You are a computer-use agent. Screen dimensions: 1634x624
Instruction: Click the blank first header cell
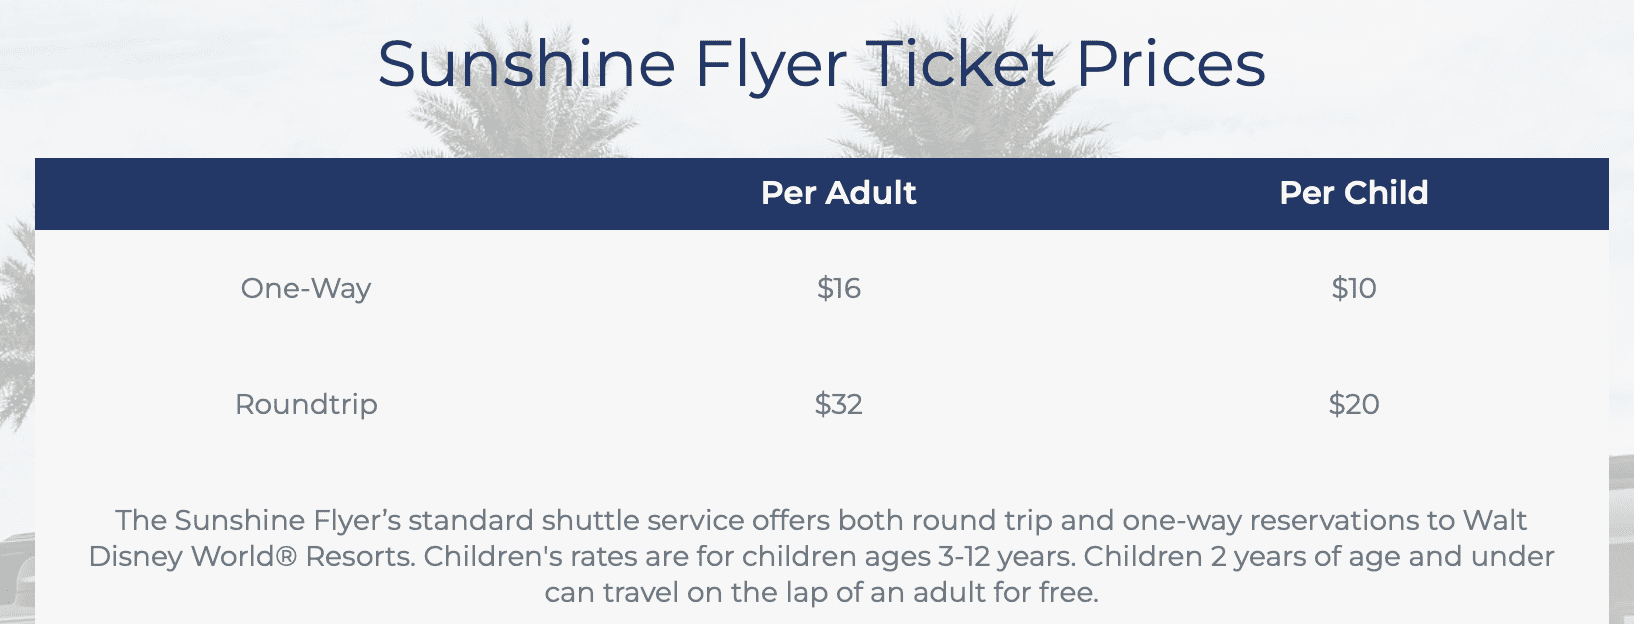(305, 193)
